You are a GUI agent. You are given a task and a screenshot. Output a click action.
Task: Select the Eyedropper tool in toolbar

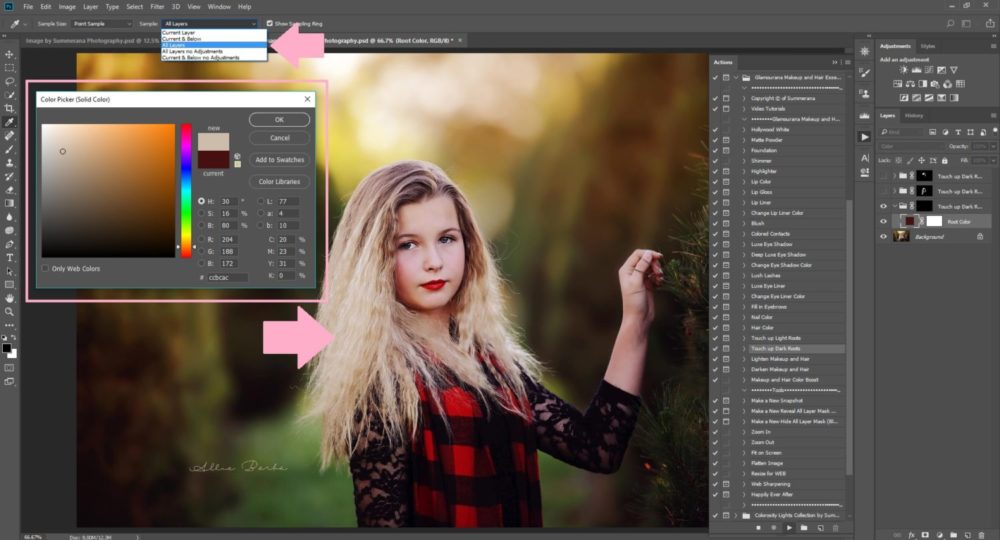(x=10, y=122)
